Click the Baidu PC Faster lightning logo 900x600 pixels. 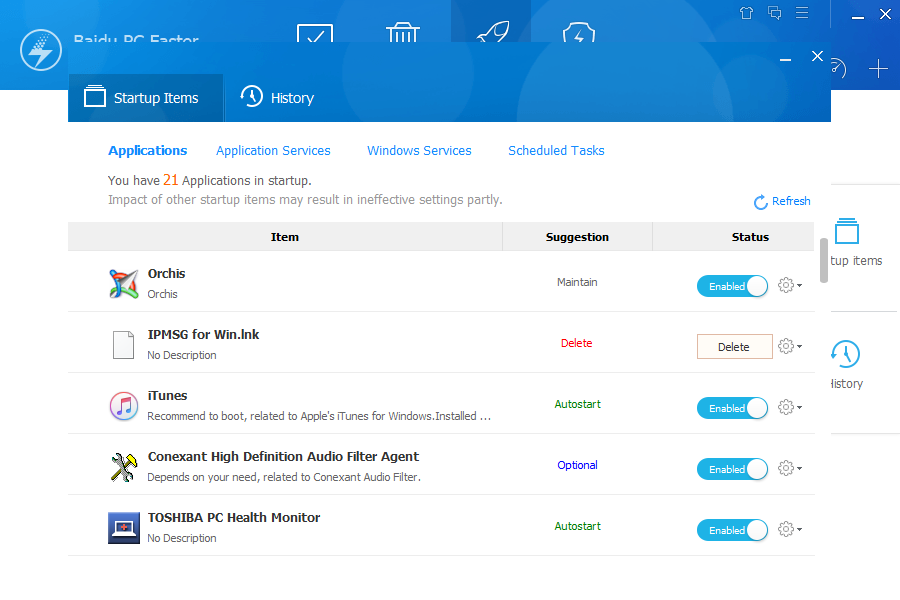click(x=41, y=50)
